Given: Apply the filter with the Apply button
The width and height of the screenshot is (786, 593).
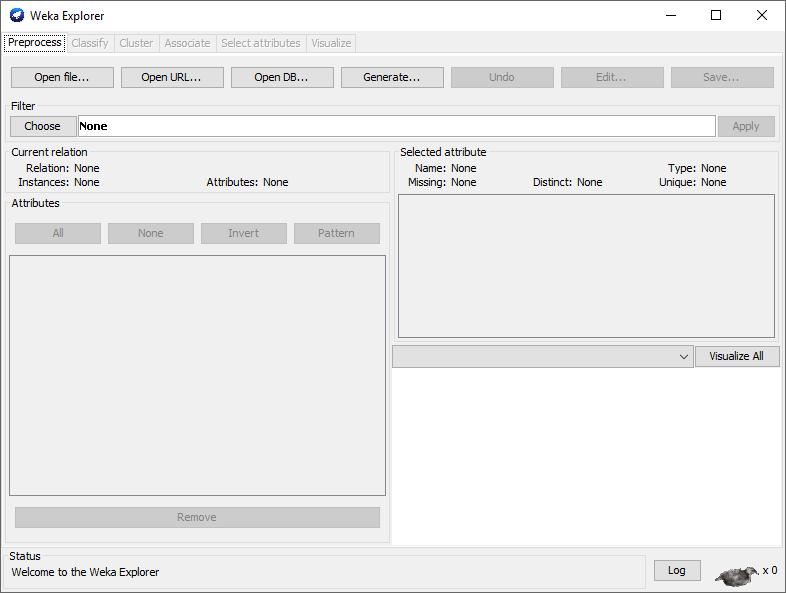Looking at the screenshot, I should tap(746, 126).
